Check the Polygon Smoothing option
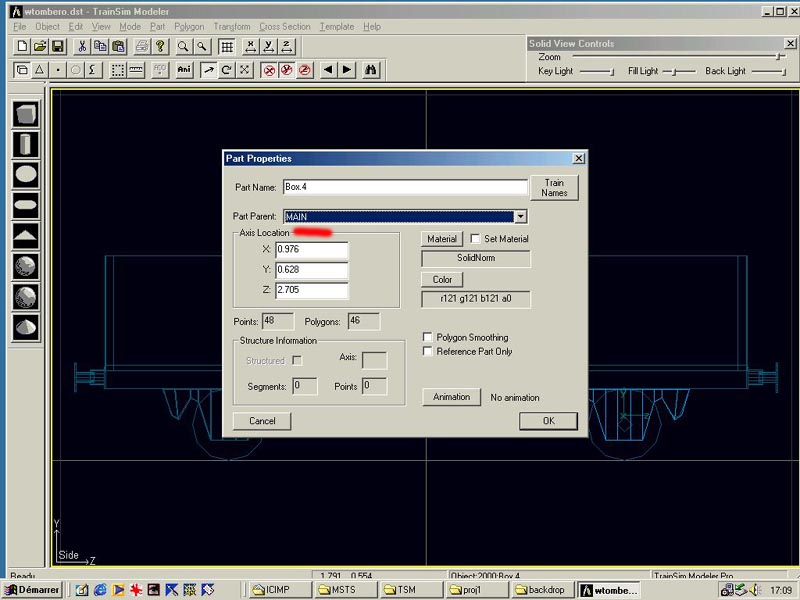The image size is (800, 600). pyautogui.click(x=428, y=338)
